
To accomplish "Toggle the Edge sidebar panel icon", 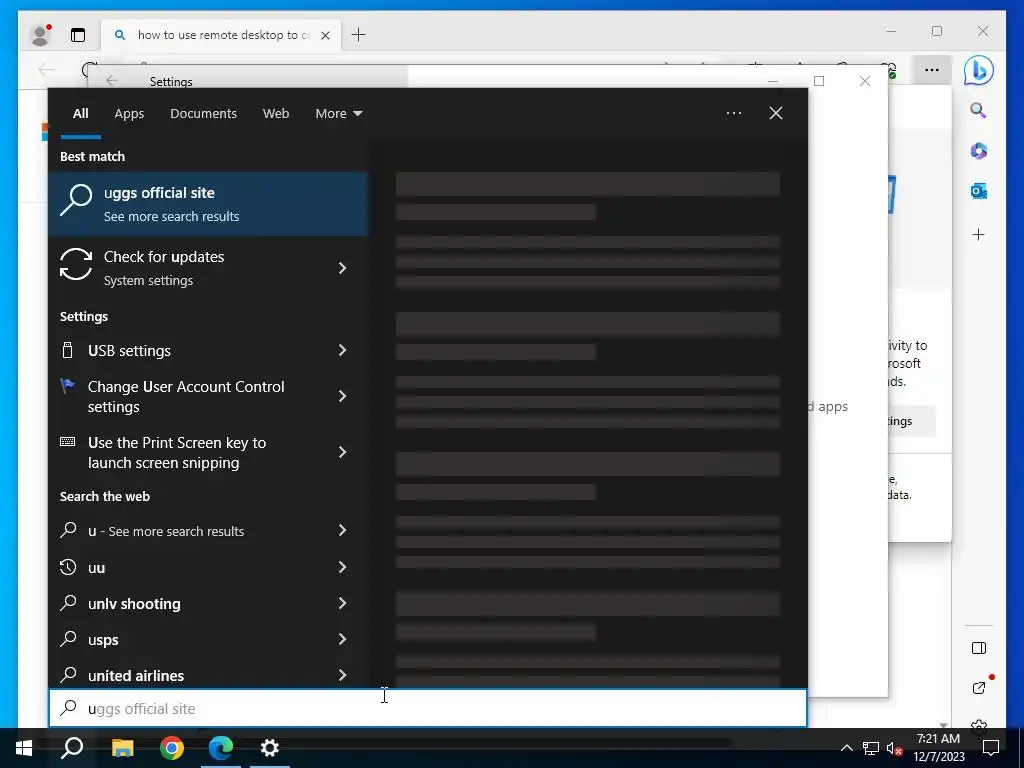I will pyautogui.click(x=978, y=648).
